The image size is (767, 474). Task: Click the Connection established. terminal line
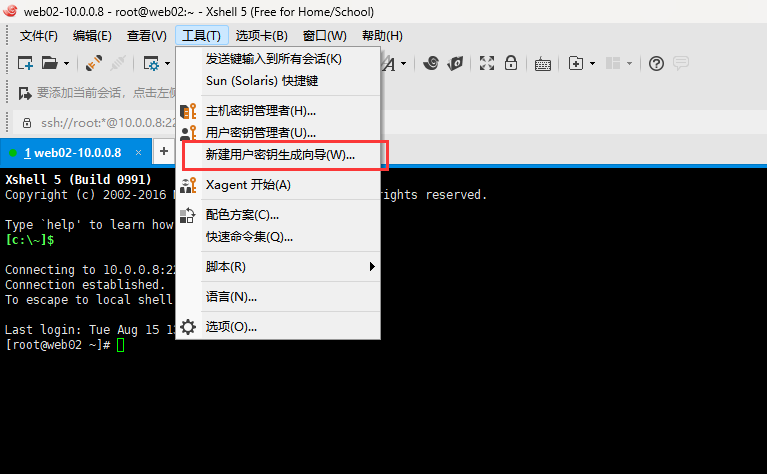(85, 285)
